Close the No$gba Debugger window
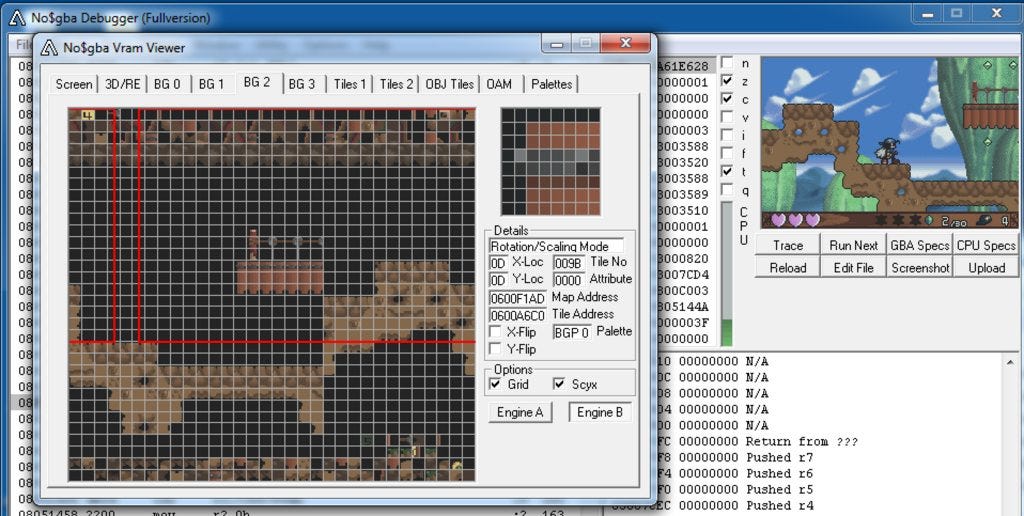1024x516 pixels. tap(997, 13)
